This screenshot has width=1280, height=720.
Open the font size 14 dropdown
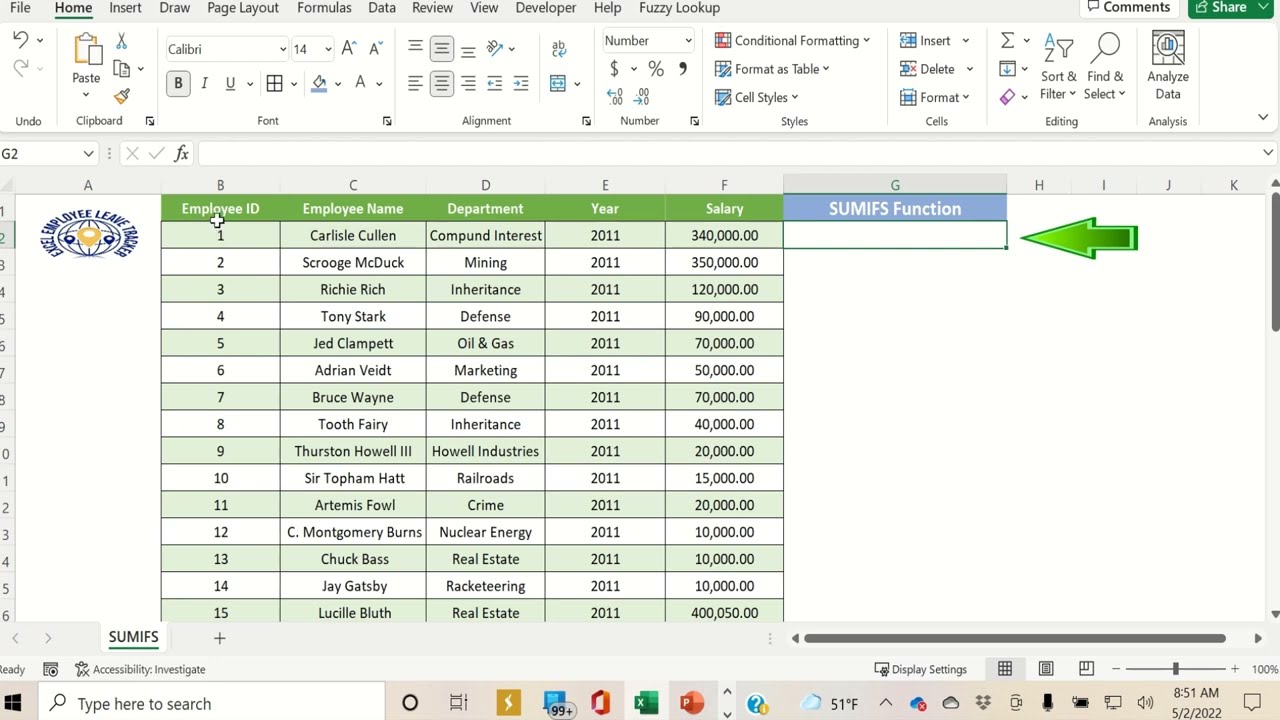tap(327, 49)
